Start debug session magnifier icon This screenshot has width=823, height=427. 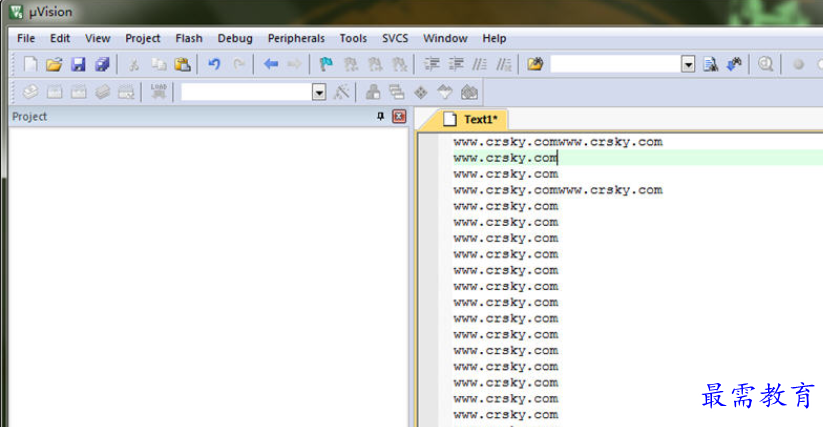(x=765, y=65)
